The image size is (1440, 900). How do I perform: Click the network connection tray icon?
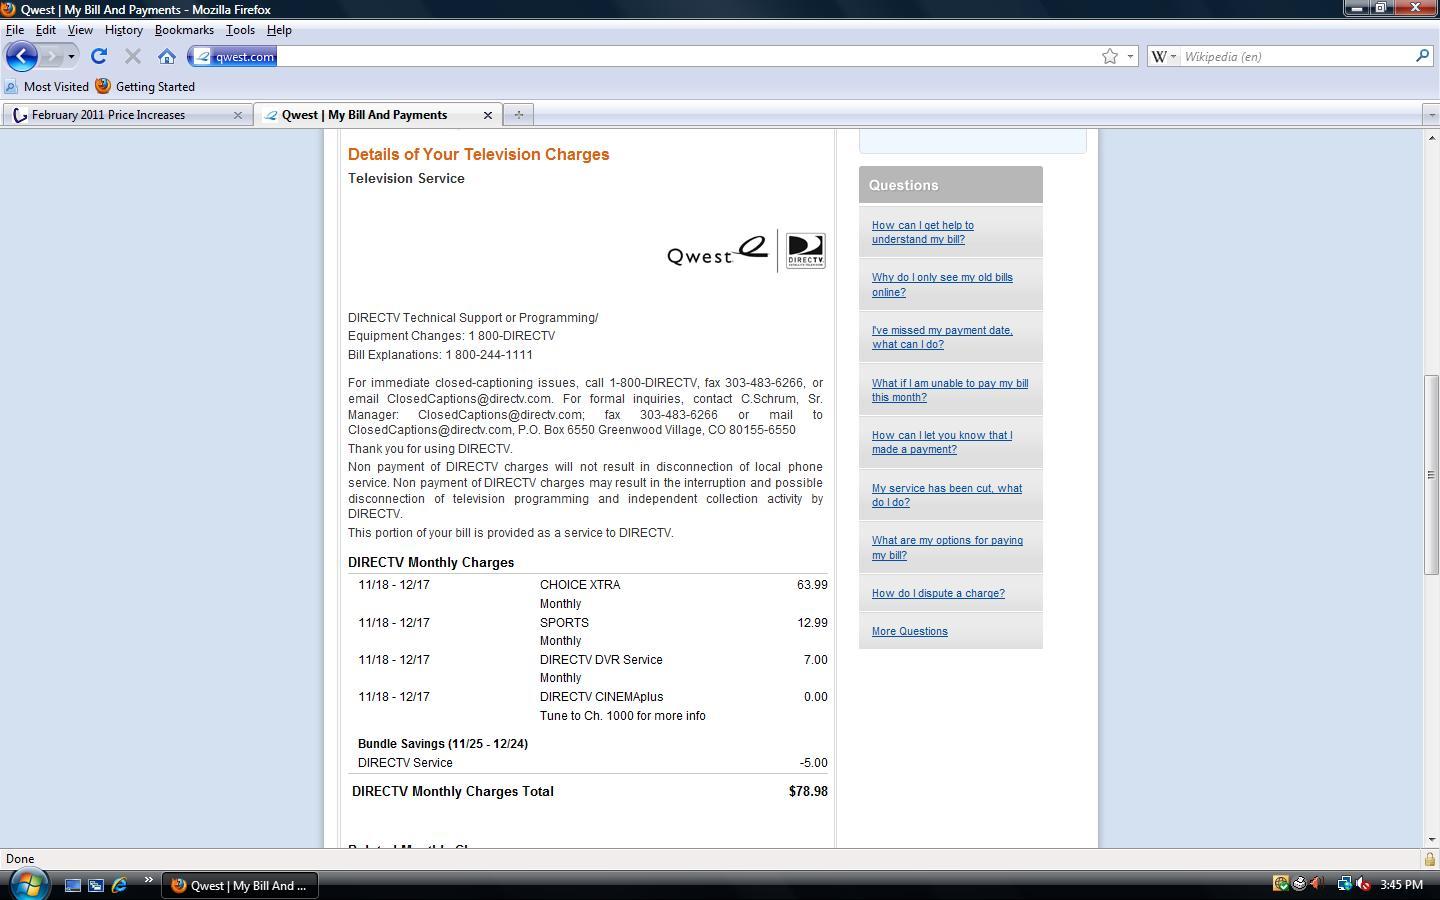tap(1344, 884)
